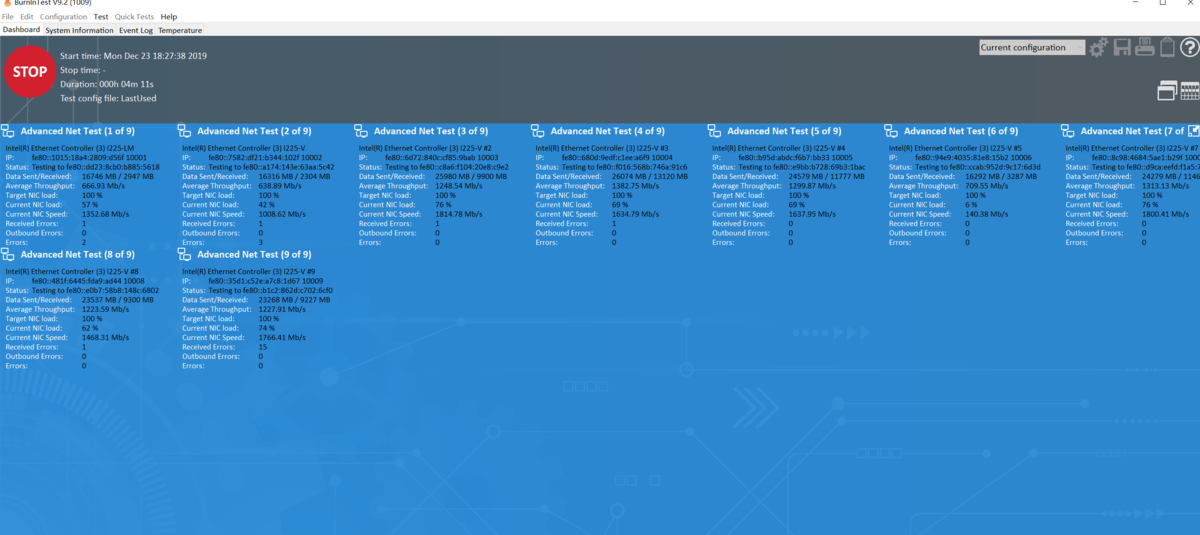Screen dimensions: 1200x535
Task: Switch to the Event Log tab
Action: [136, 30]
